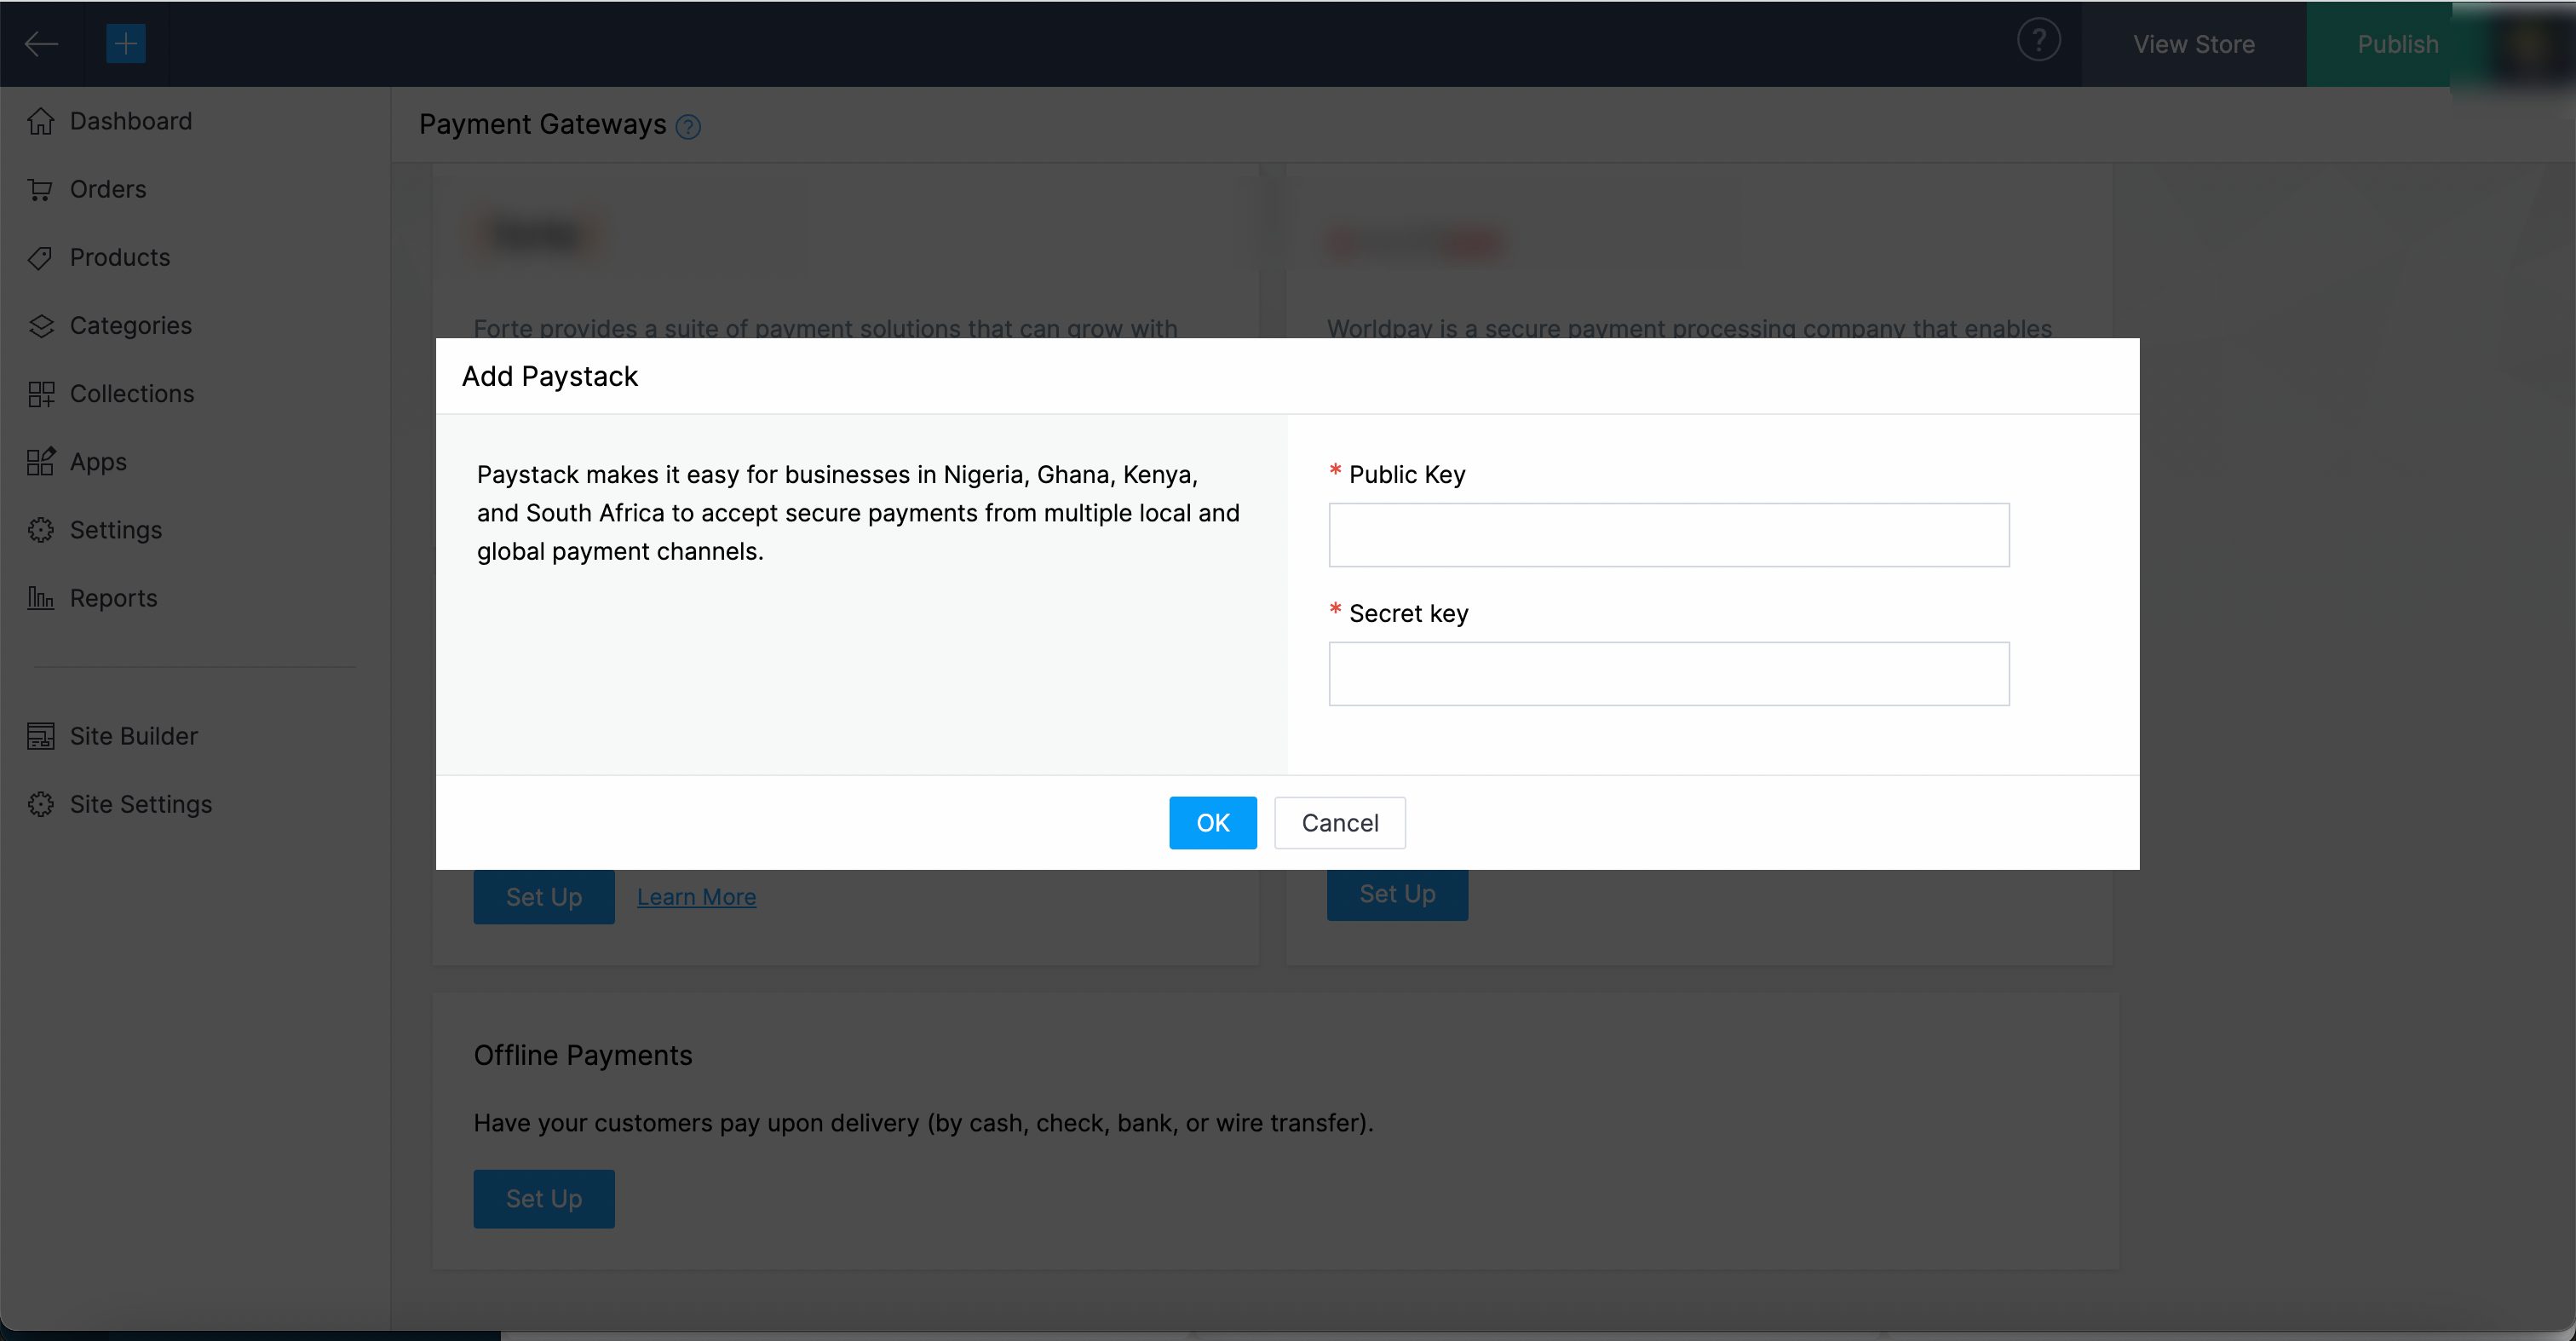Screen dimensions: 2576x1341
Task: Click the Site Builder icon in sidebar
Action: [x=41, y=736]
